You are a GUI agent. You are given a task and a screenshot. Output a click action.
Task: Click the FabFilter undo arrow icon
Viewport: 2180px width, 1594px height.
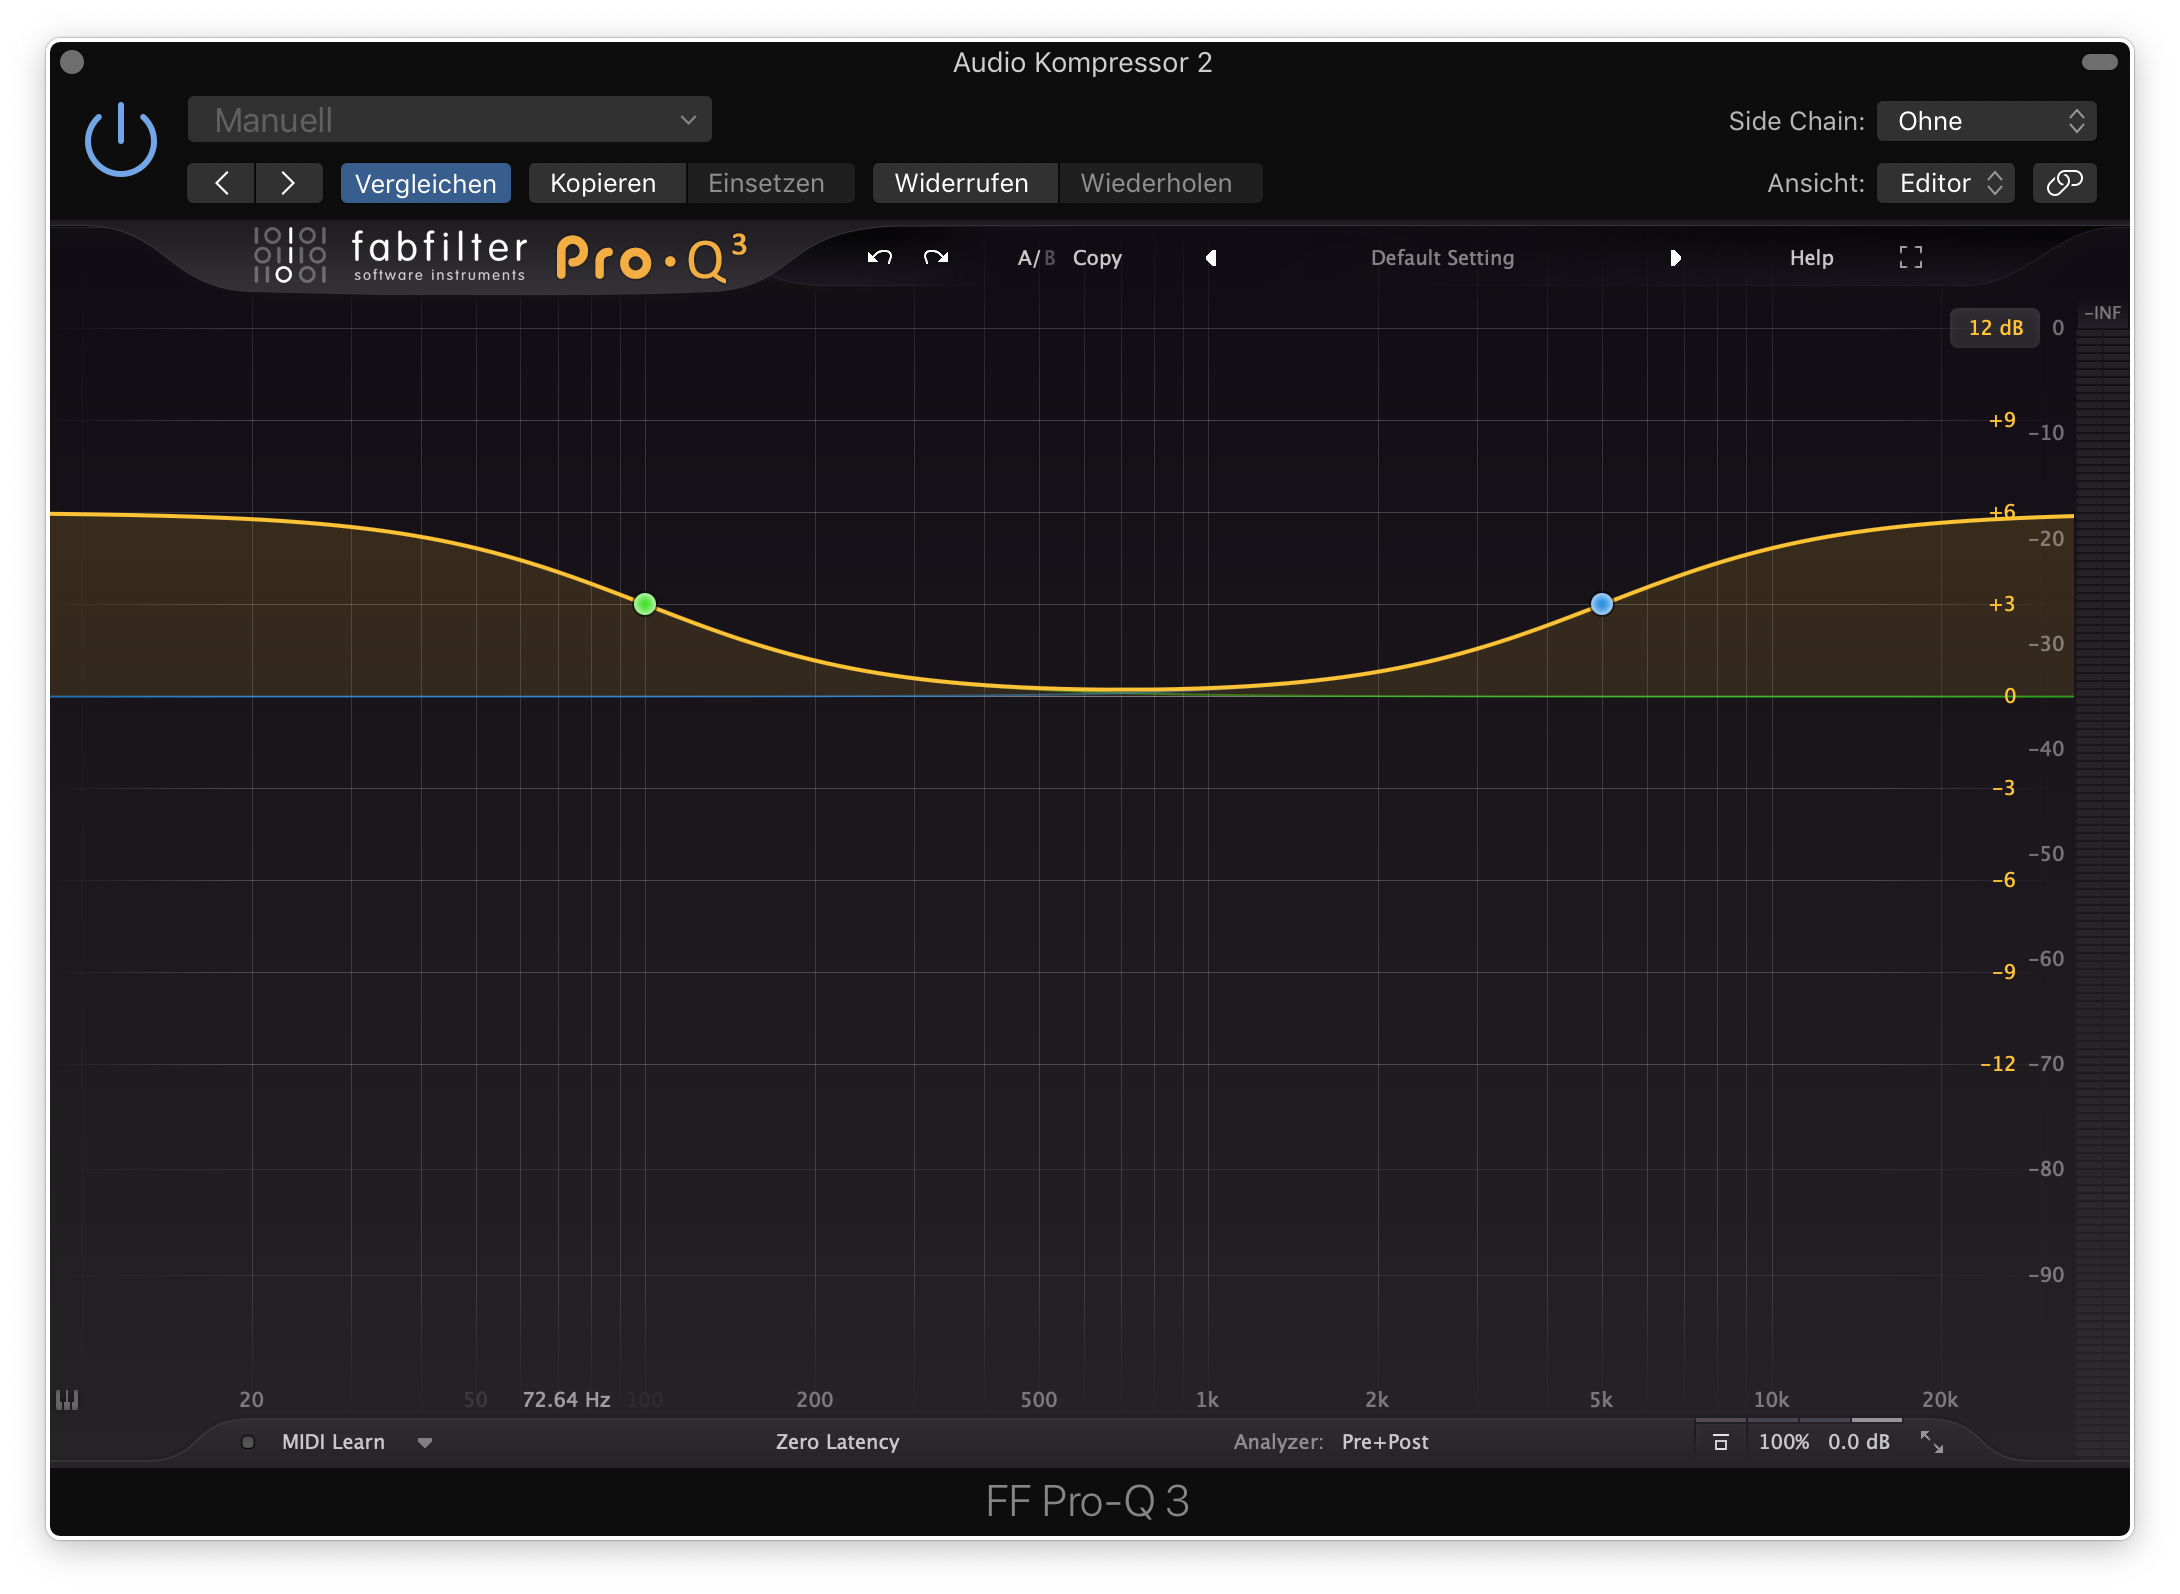[879, 258]
